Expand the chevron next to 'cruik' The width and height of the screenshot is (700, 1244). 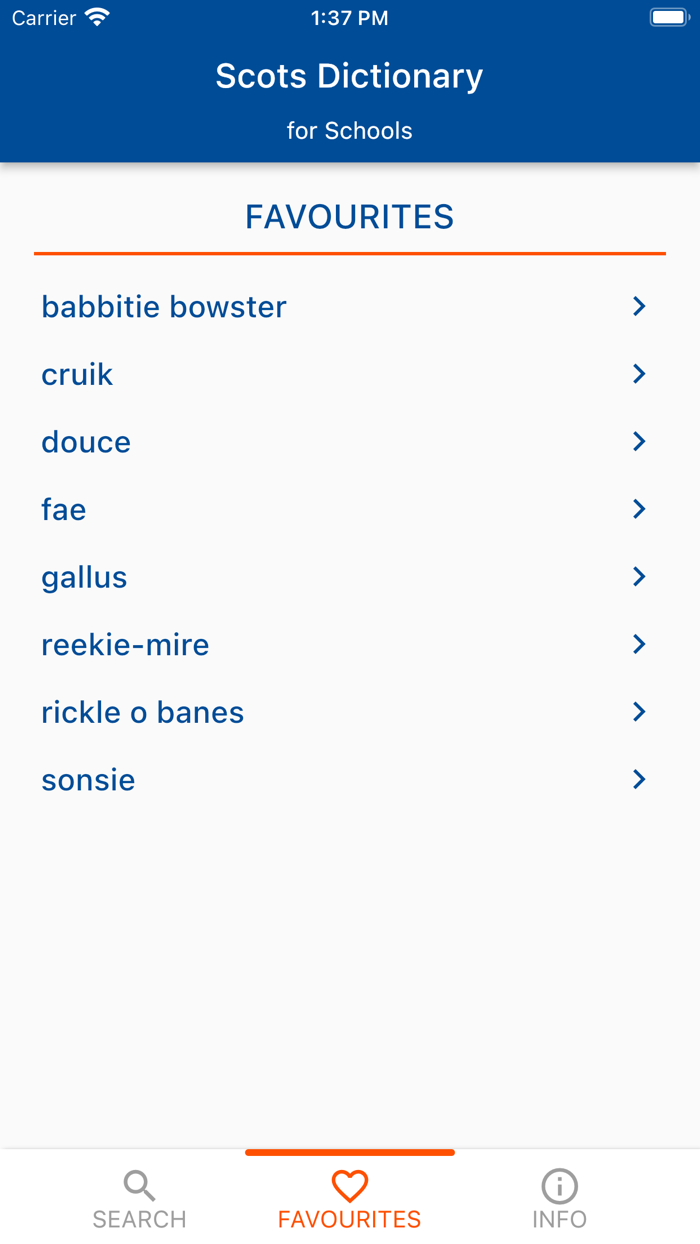pyautogui.click(x=639, y=373)
